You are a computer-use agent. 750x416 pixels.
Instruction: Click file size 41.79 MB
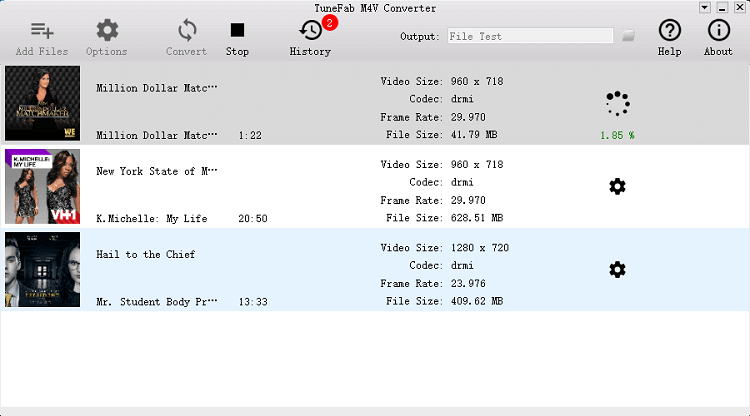click(474, 135)
